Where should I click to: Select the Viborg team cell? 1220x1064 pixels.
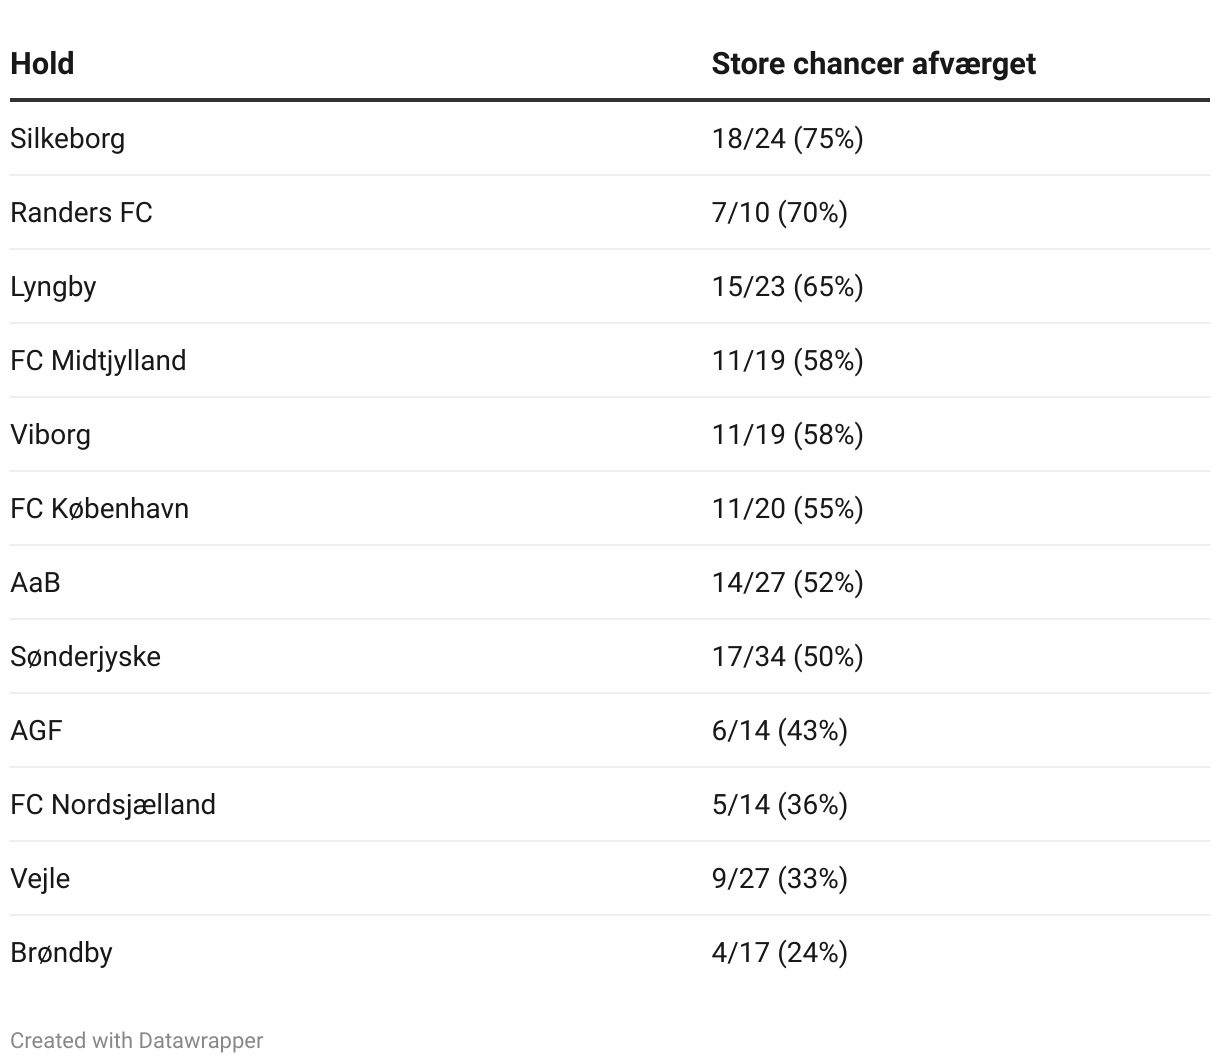(50, 435)
